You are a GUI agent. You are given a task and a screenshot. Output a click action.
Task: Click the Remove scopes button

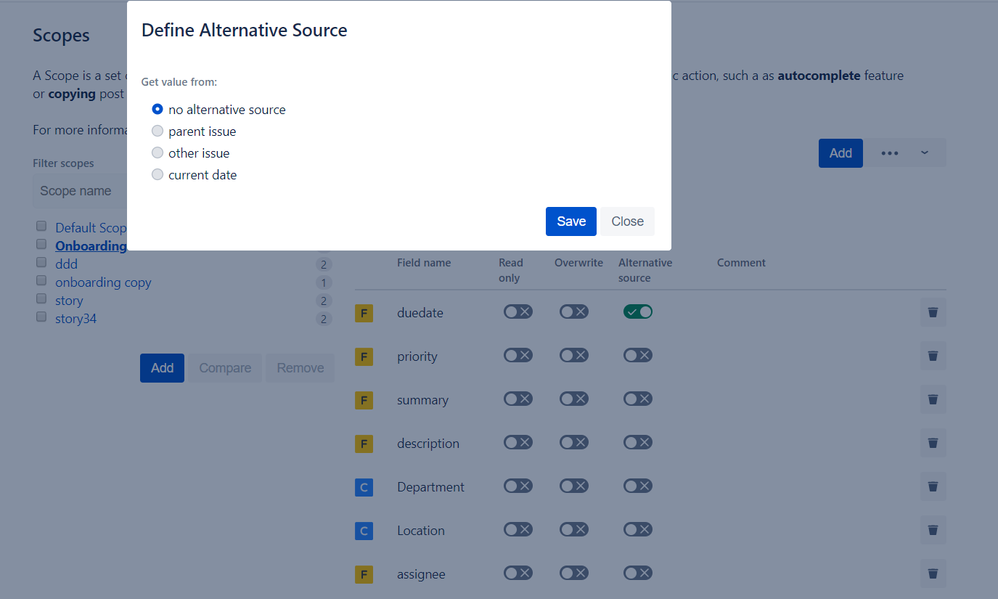pyautogui.click(x=300, y=368)
